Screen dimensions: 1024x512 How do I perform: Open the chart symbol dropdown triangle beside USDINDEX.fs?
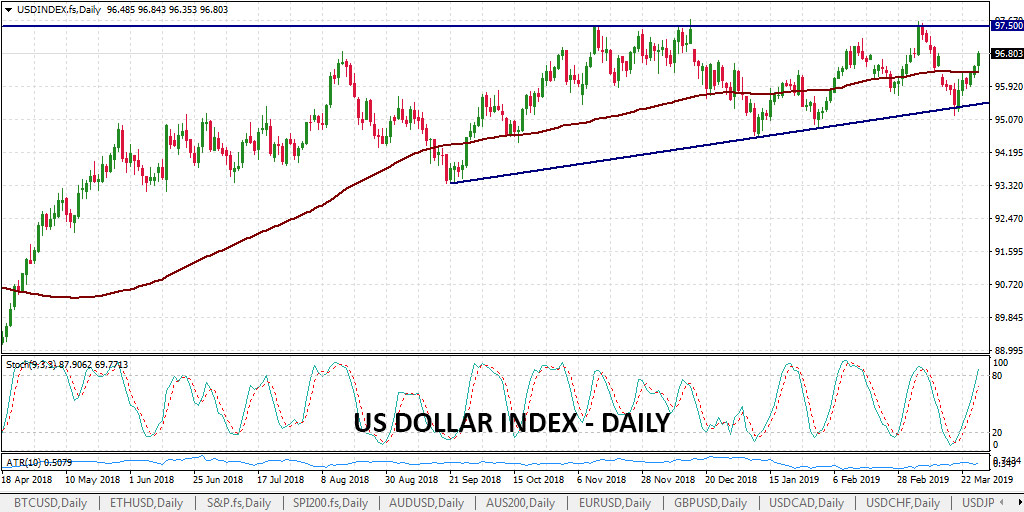tap(8, 10)
